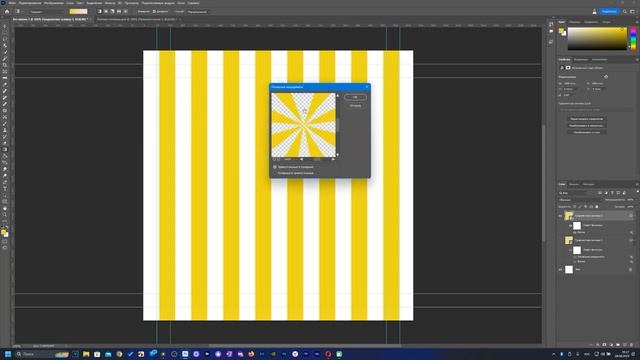The image size is (640, 360).
Task: Click the Share button at top right
Action: point(609,11)
